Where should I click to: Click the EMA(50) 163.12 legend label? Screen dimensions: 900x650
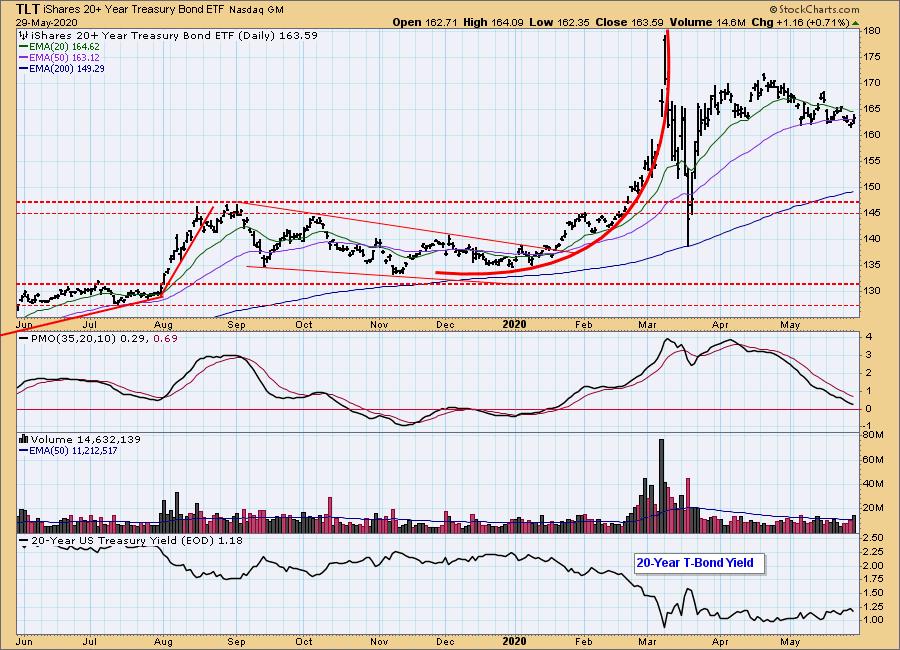pos(64,57)
